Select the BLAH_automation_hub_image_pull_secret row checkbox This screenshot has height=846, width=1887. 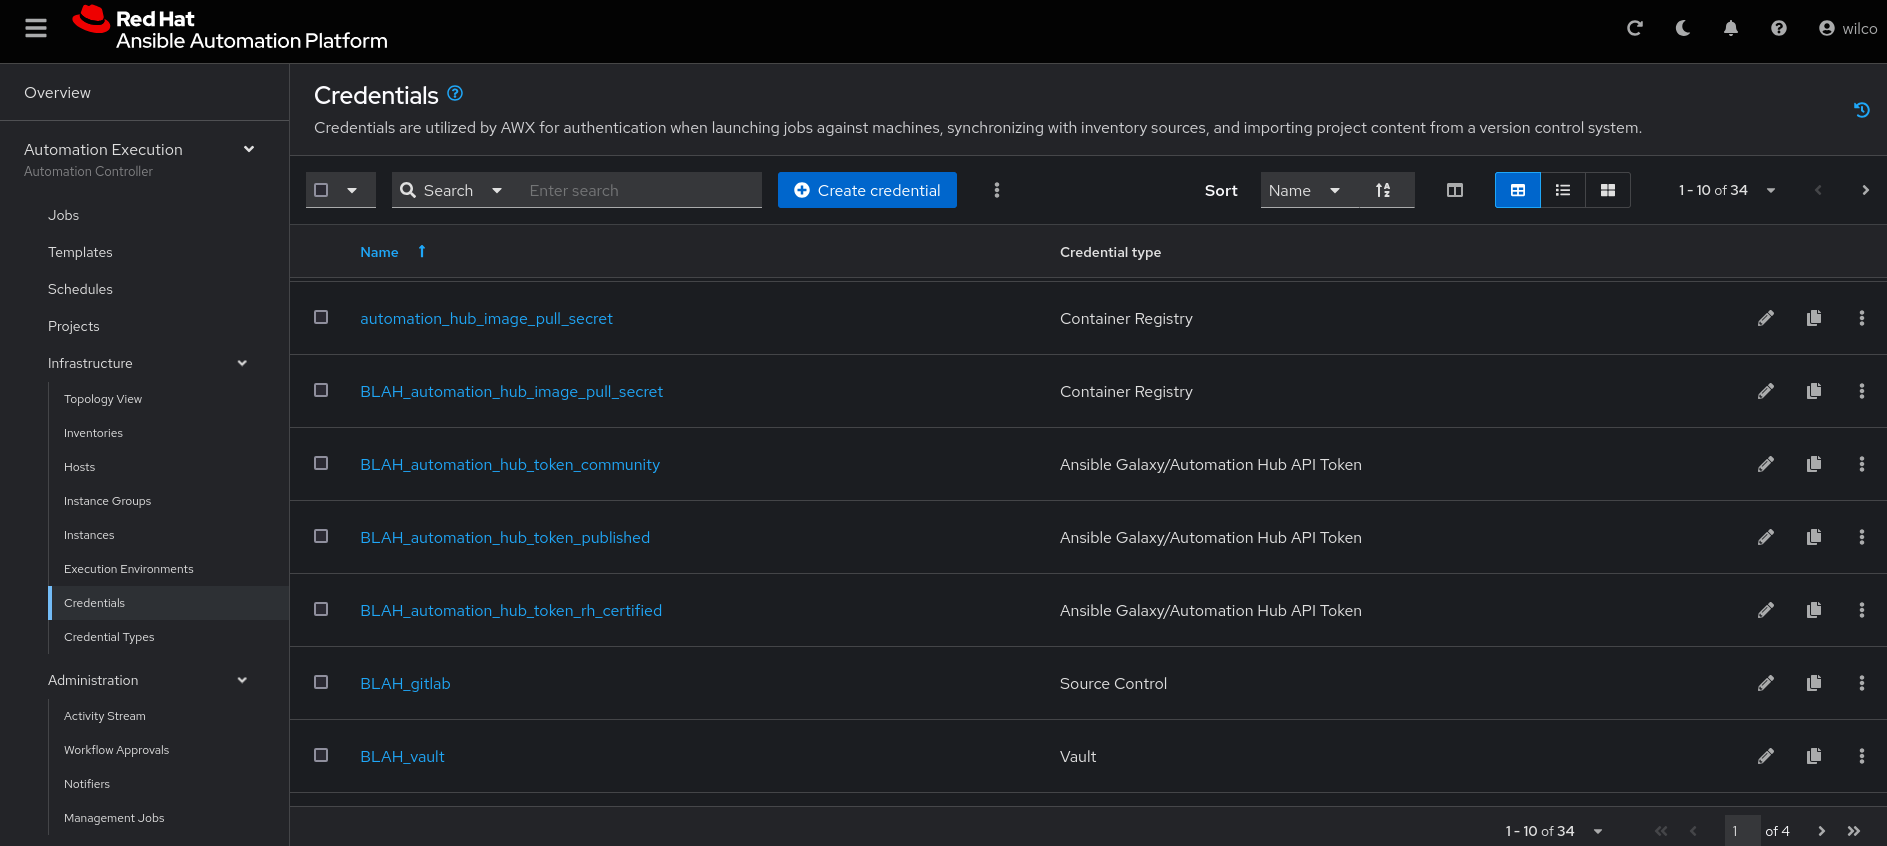[321, 390]
